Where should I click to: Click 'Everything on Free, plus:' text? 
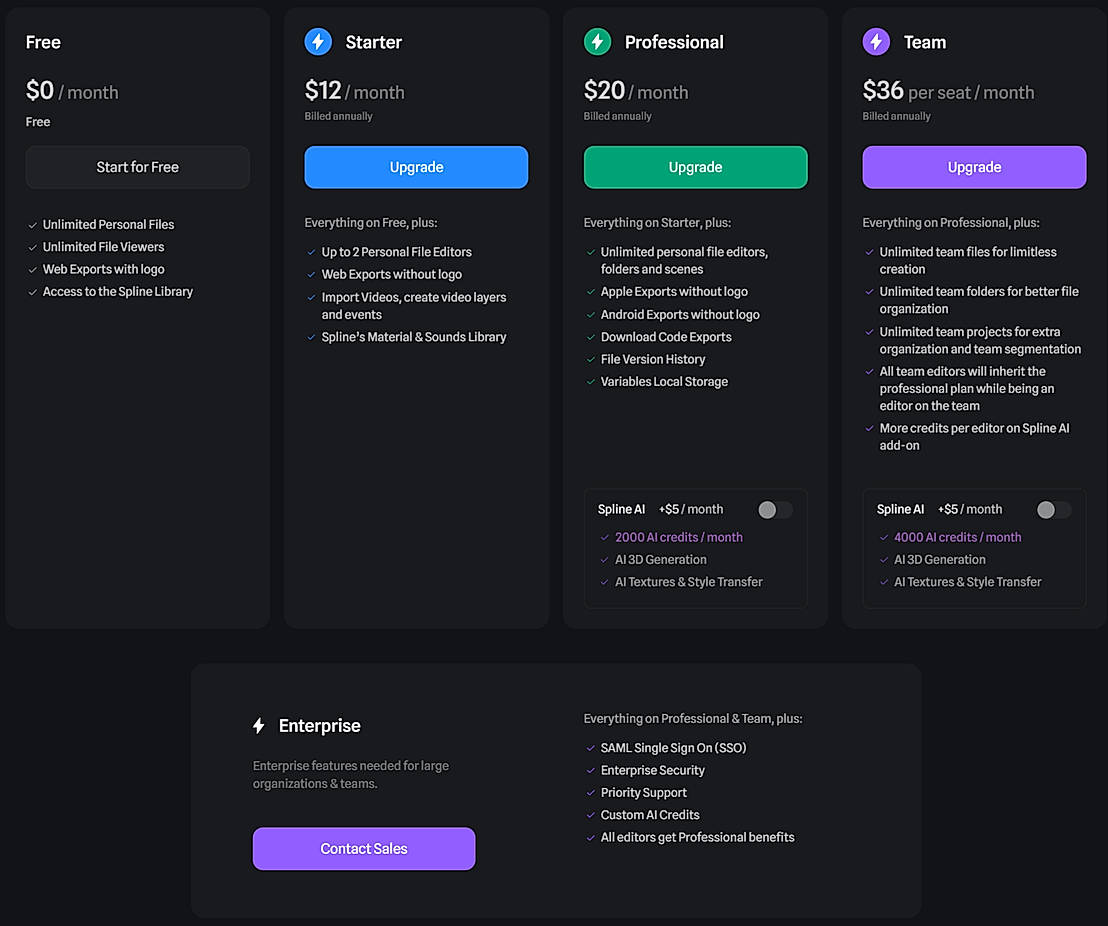(x=371, y=223)
